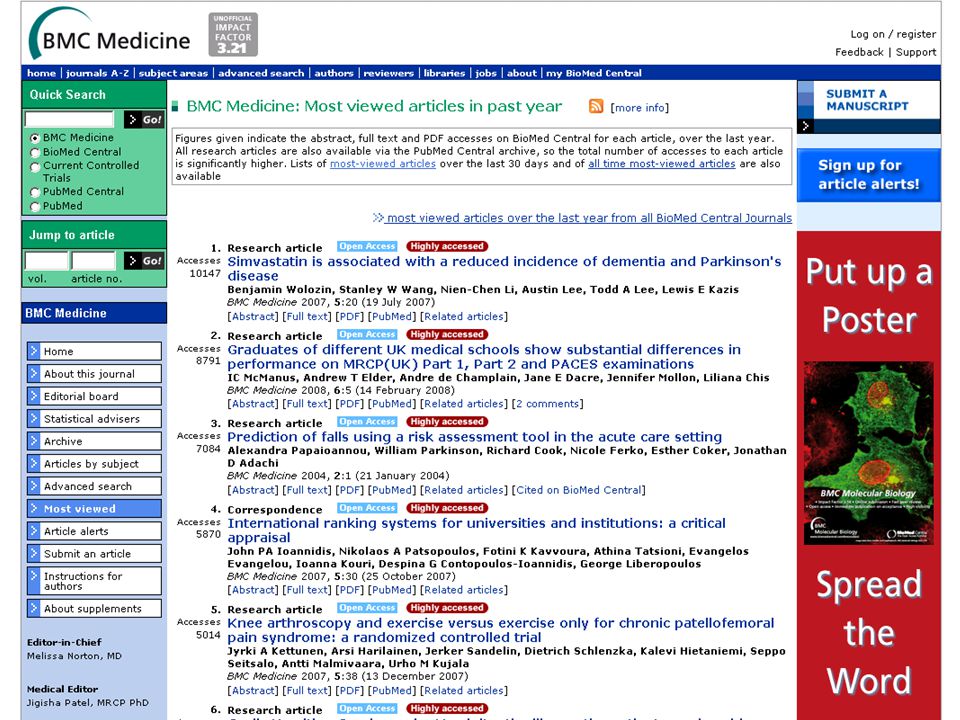Image resolution: width=960 pixels, height=720 pixels.
Task: Click Open Access badge on International ranking article
Action: 367,508
